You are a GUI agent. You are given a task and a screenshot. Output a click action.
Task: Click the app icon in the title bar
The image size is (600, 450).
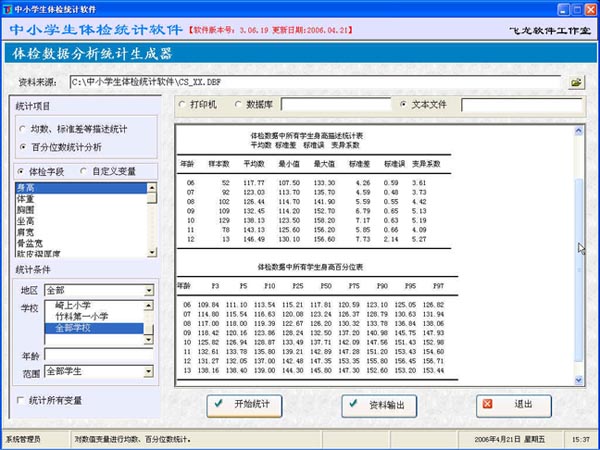(x=8, y=8)
